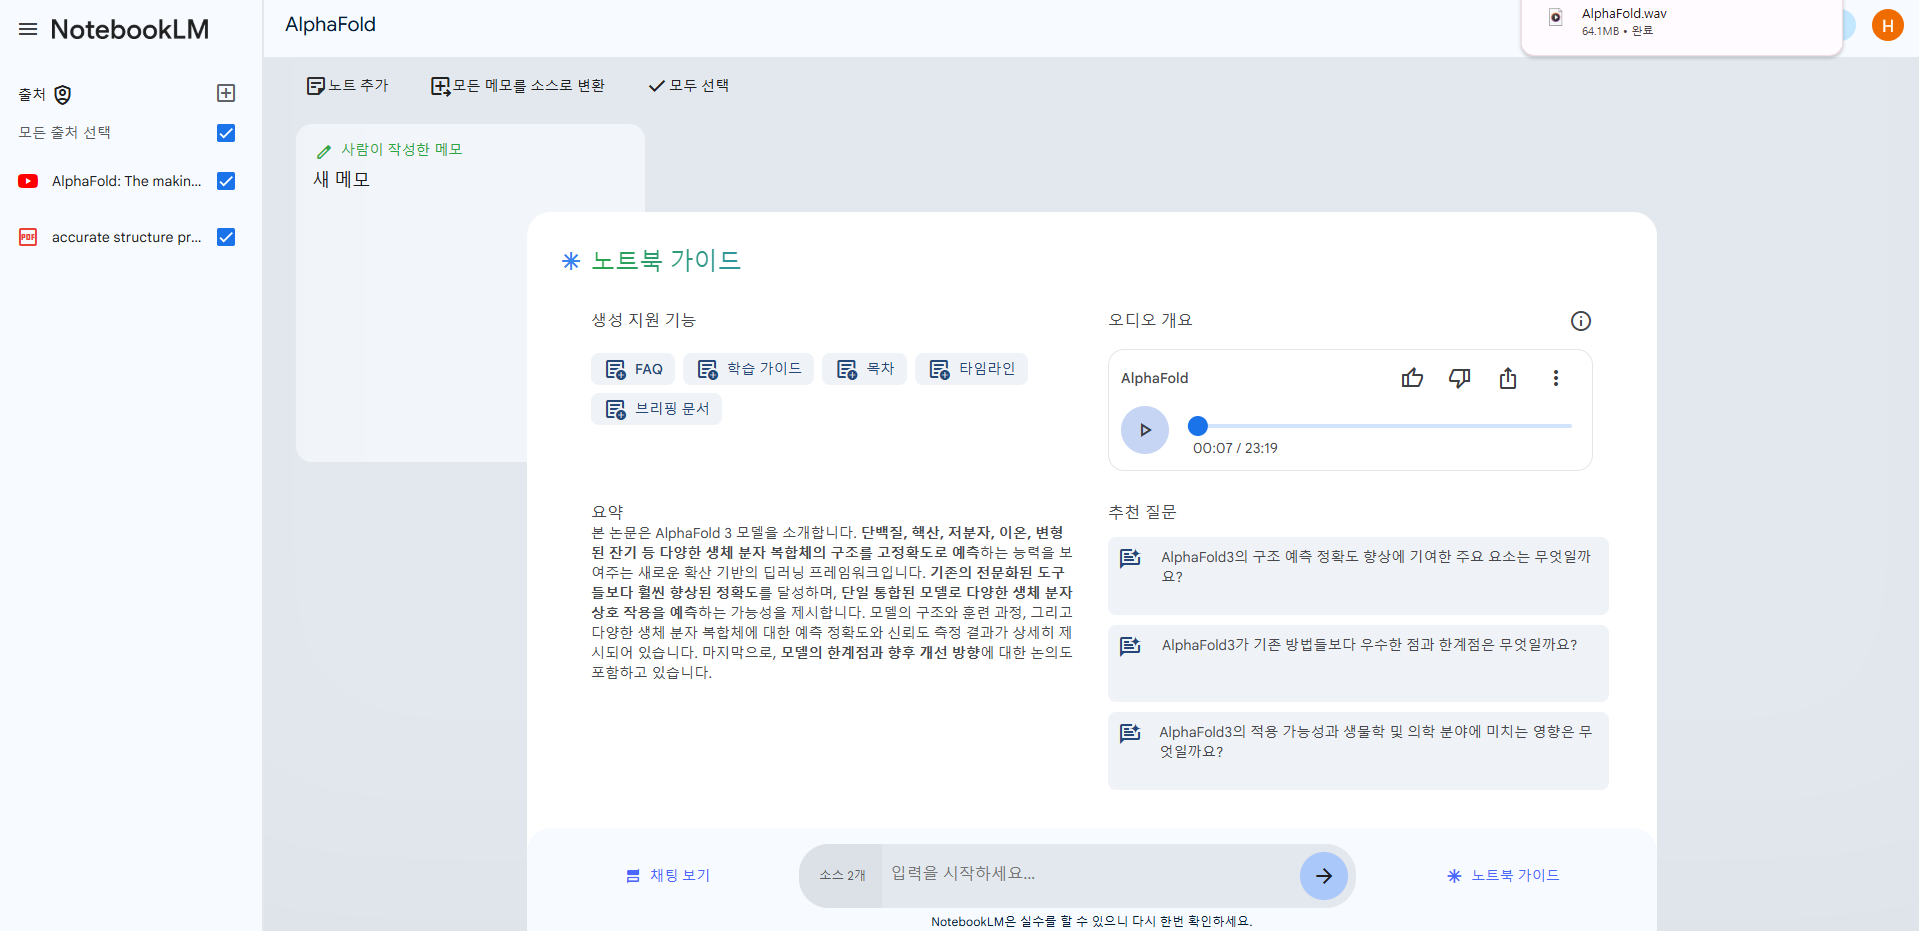Open audio overview more options menu
Viewport: 1919px width, 931px height.
coord(1556,378)
